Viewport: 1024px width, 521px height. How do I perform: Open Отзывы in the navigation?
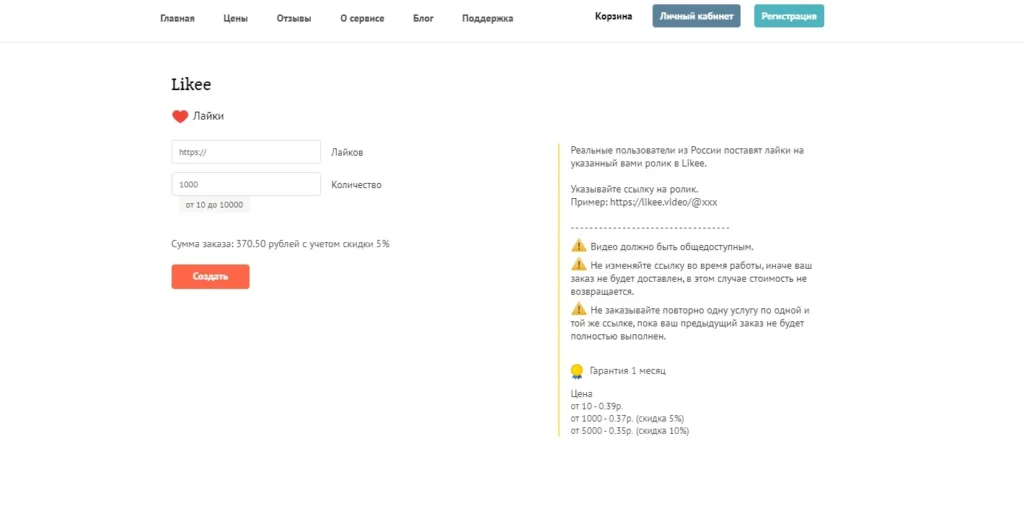pos(294,18)
